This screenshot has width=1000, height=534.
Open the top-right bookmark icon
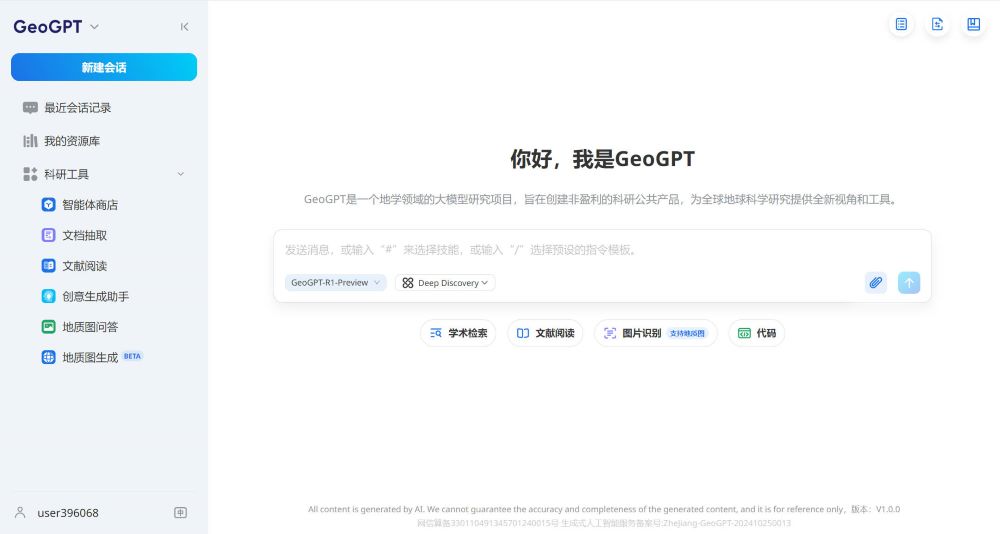973,24
